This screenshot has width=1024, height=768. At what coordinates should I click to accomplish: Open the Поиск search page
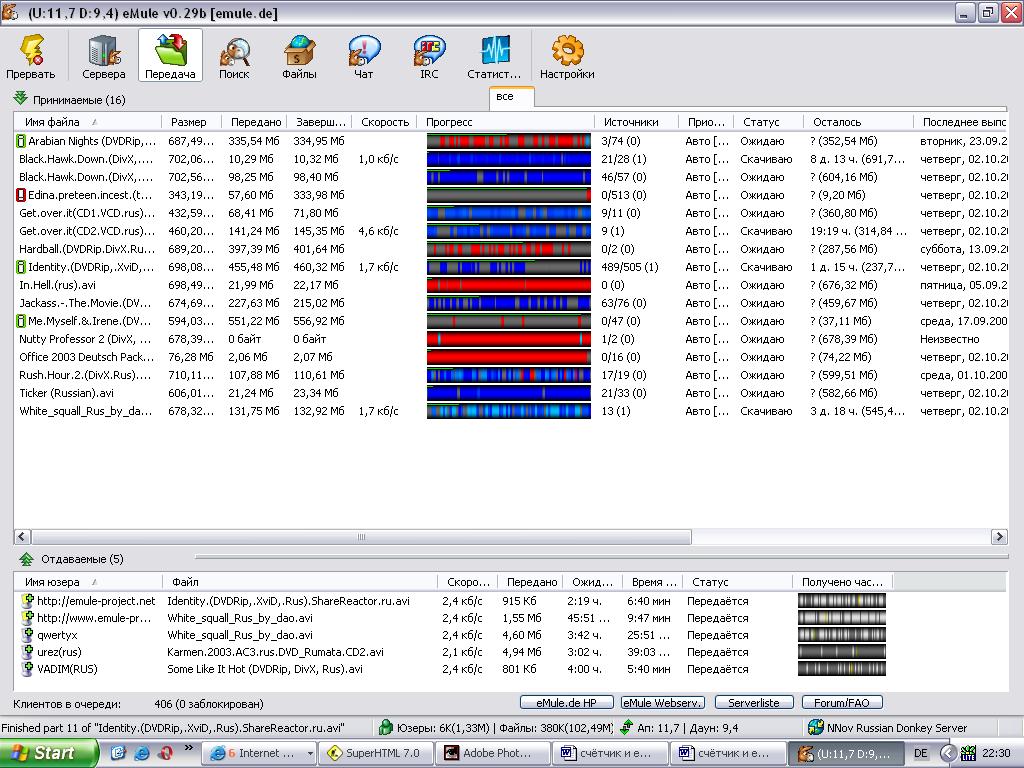[234, 55]
